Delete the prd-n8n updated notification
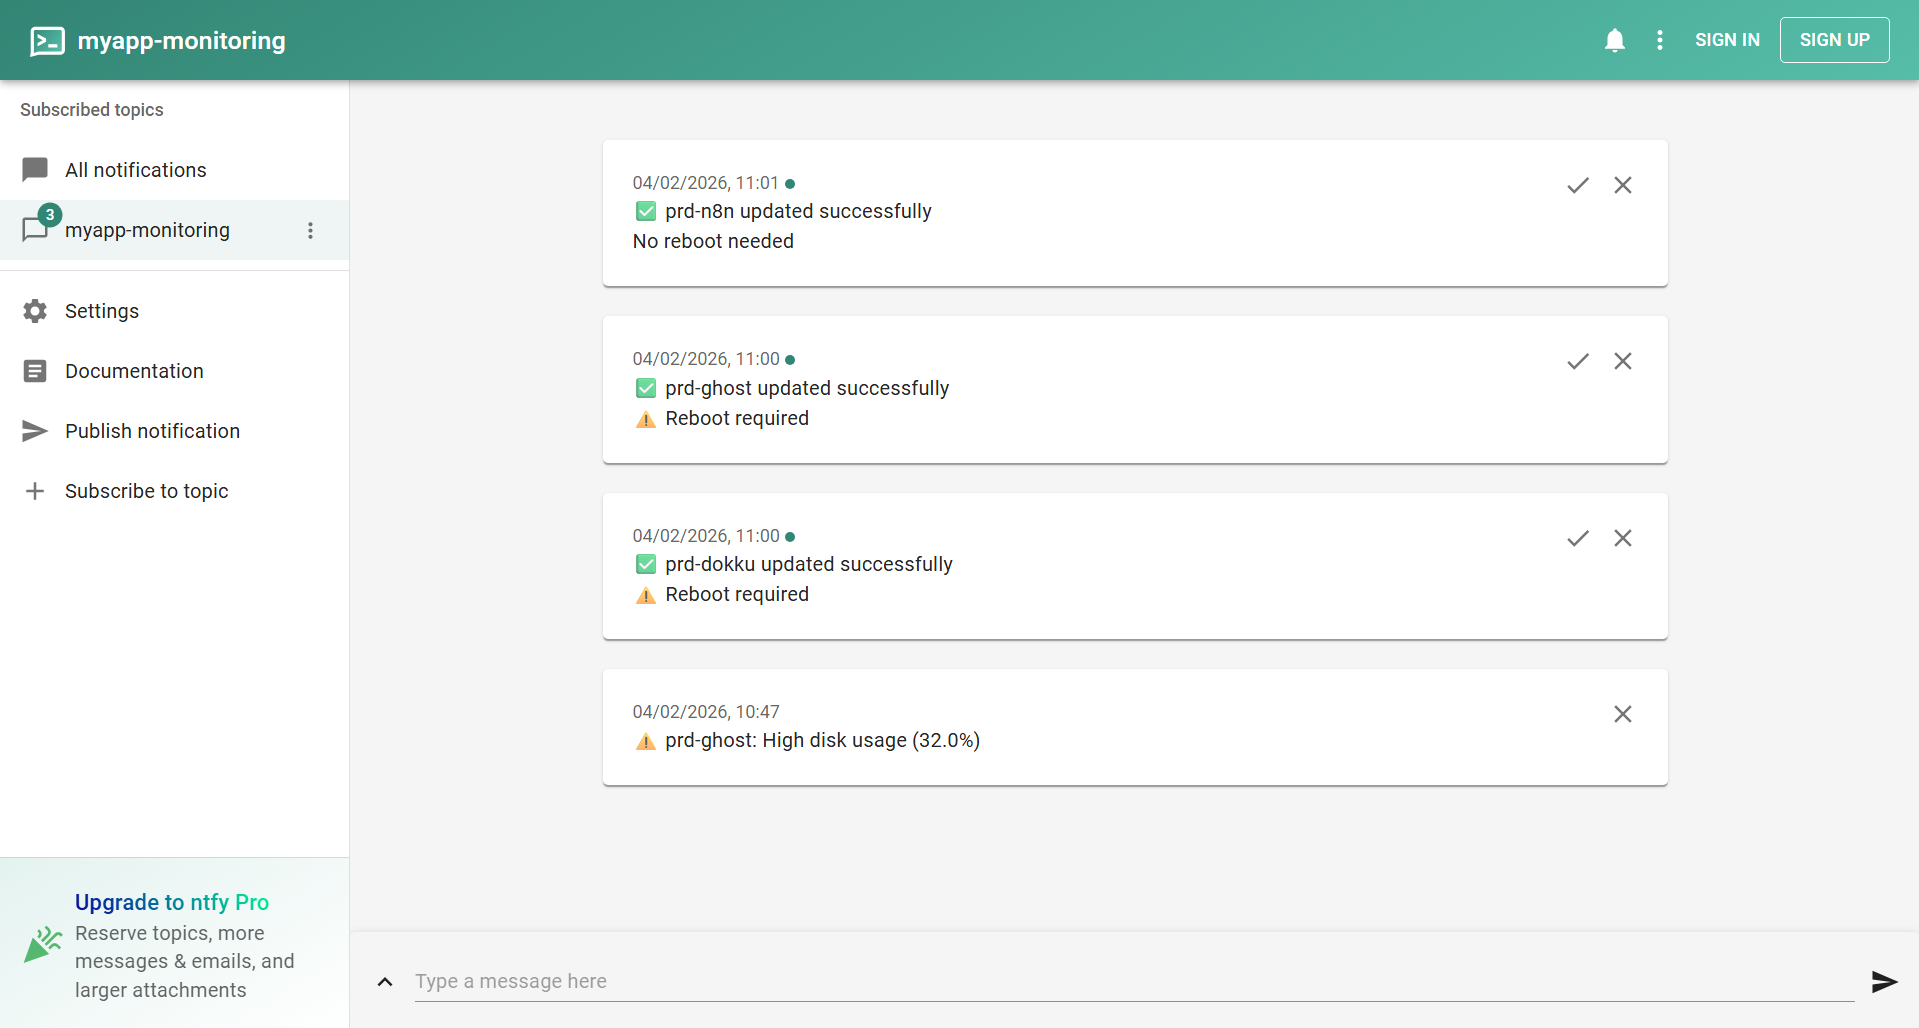Viewport: 1919px width, 1028px height. click(x=1623, y=185)
